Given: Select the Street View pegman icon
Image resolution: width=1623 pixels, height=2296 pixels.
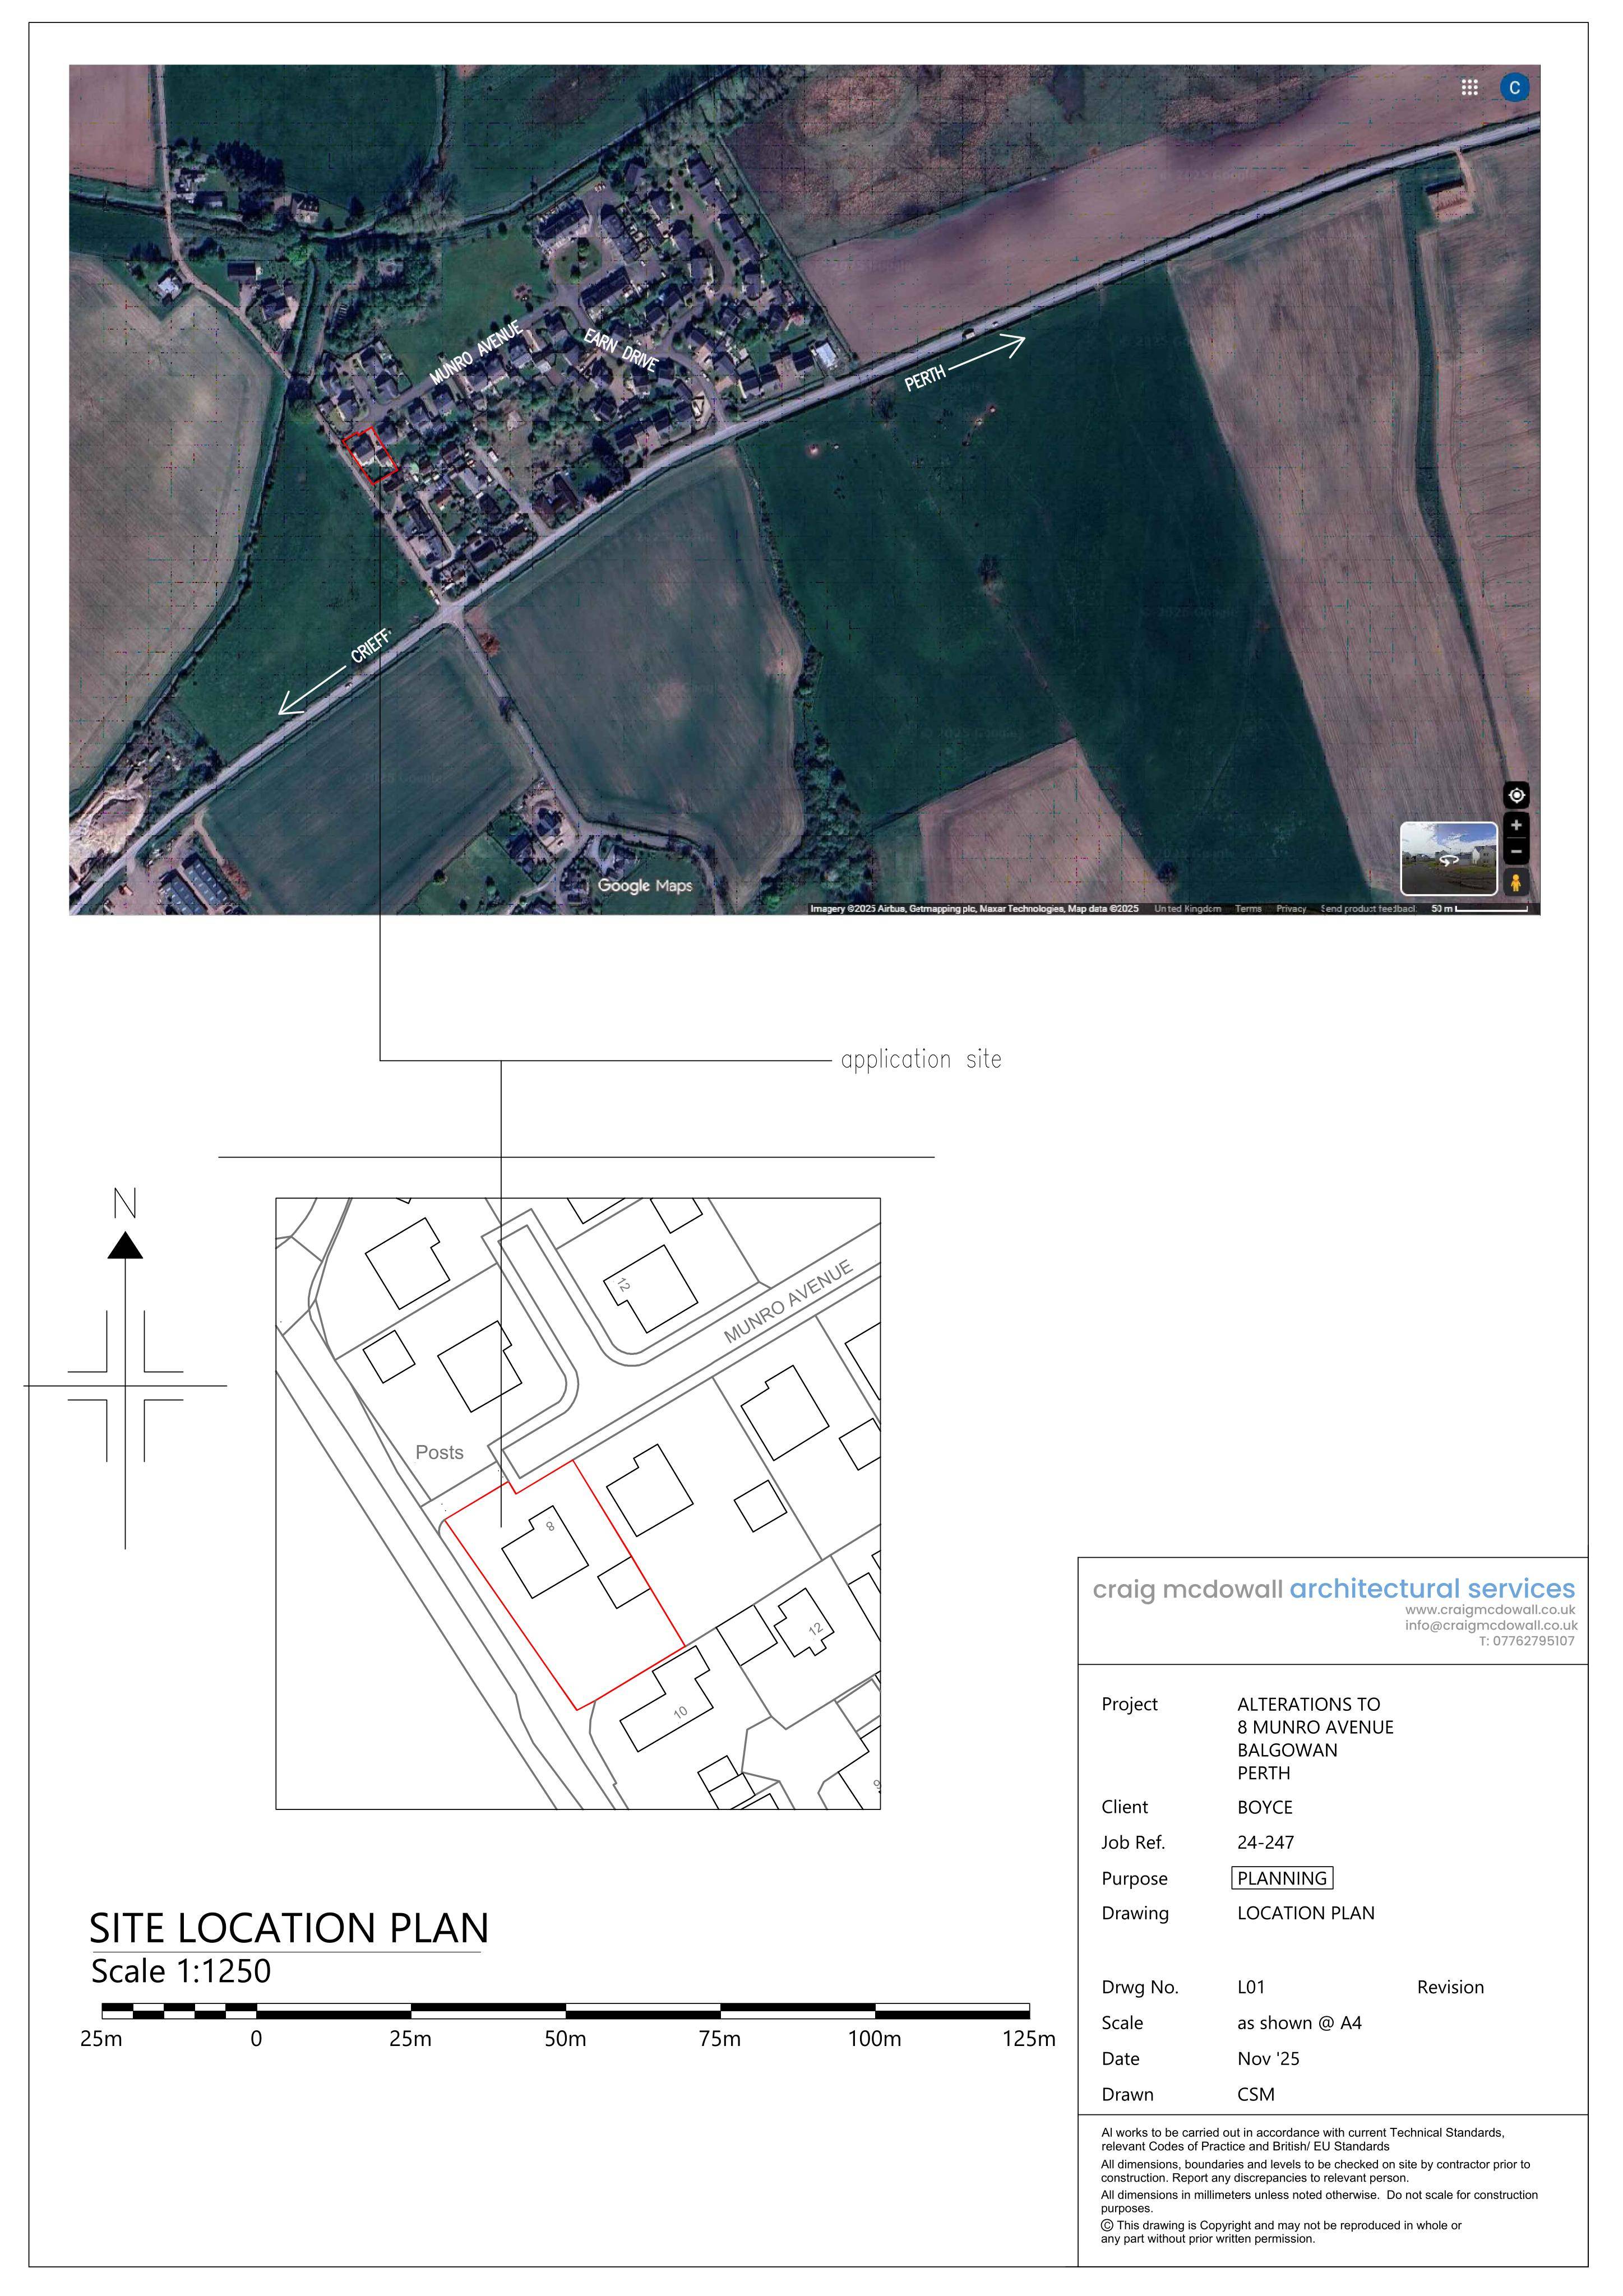Looking at the screenshot, I should tap(1516, 882).
